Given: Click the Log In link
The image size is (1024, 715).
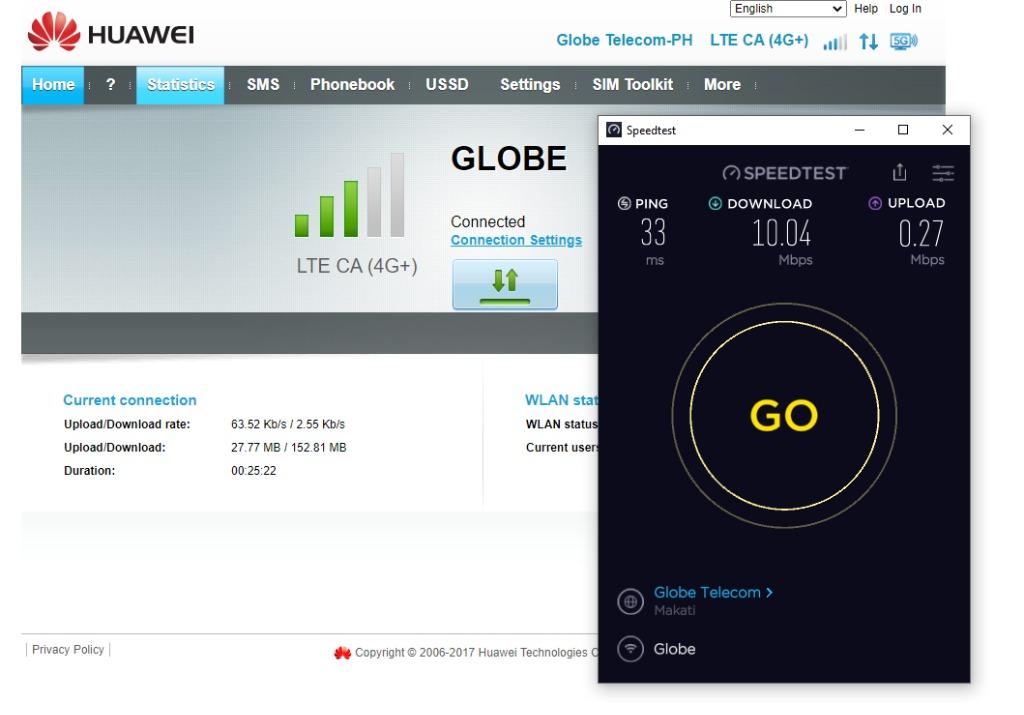Looking at the screenshot, I should [x=905, y=9].
